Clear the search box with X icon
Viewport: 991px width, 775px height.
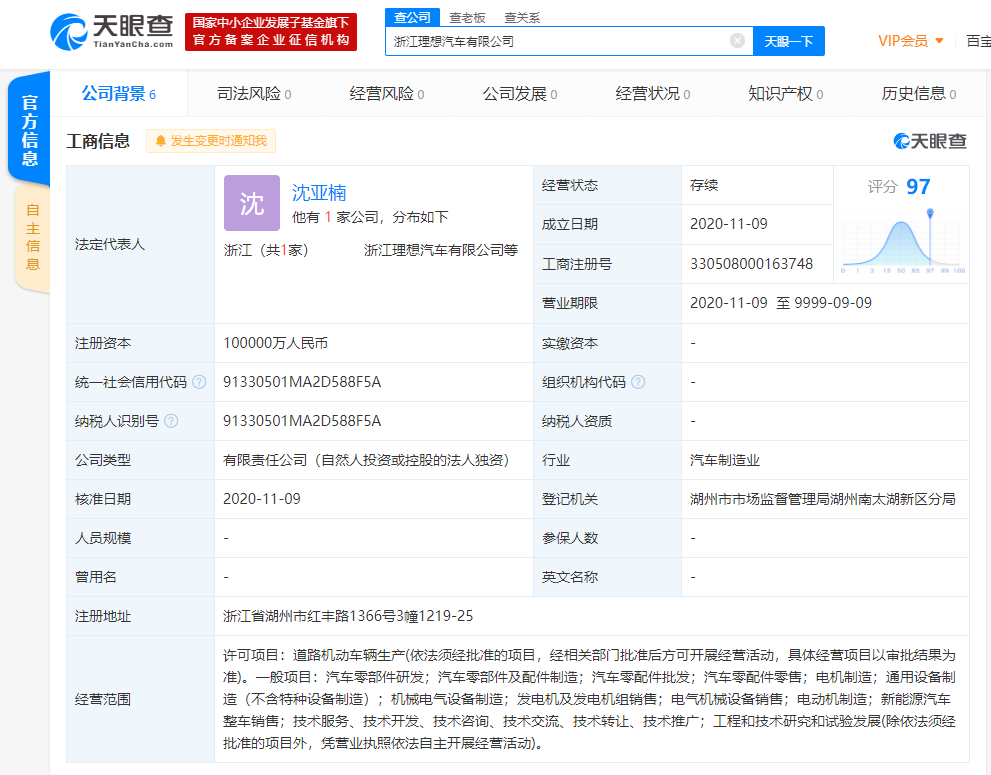(737, 41)
